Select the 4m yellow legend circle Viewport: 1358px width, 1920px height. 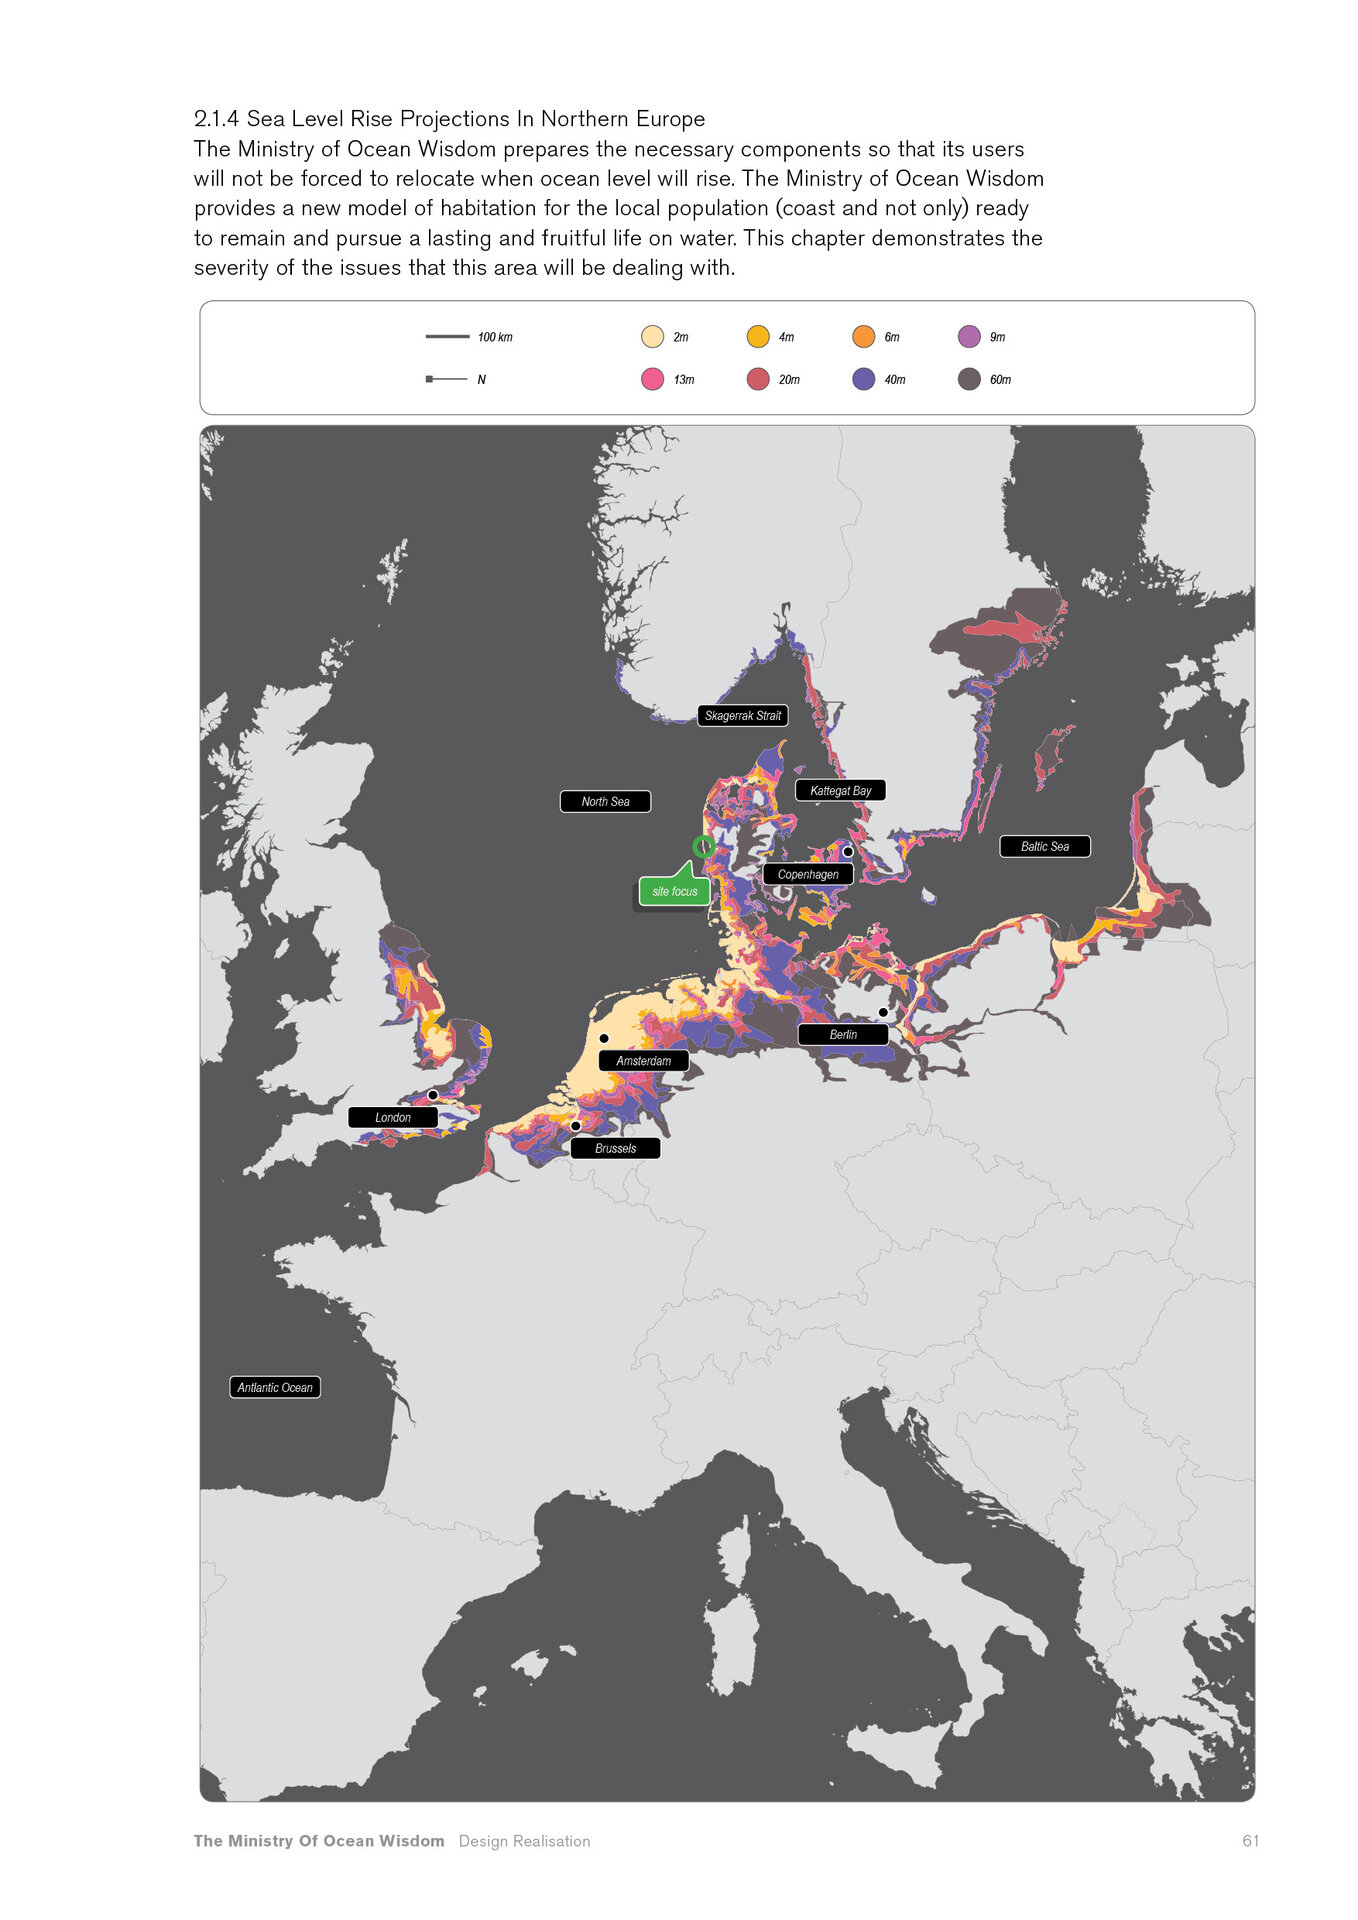(x=758, y=337)
